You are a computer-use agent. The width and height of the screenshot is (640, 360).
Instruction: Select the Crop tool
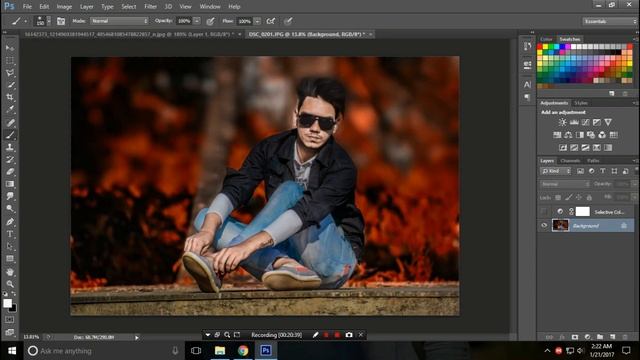click(10, 97)
